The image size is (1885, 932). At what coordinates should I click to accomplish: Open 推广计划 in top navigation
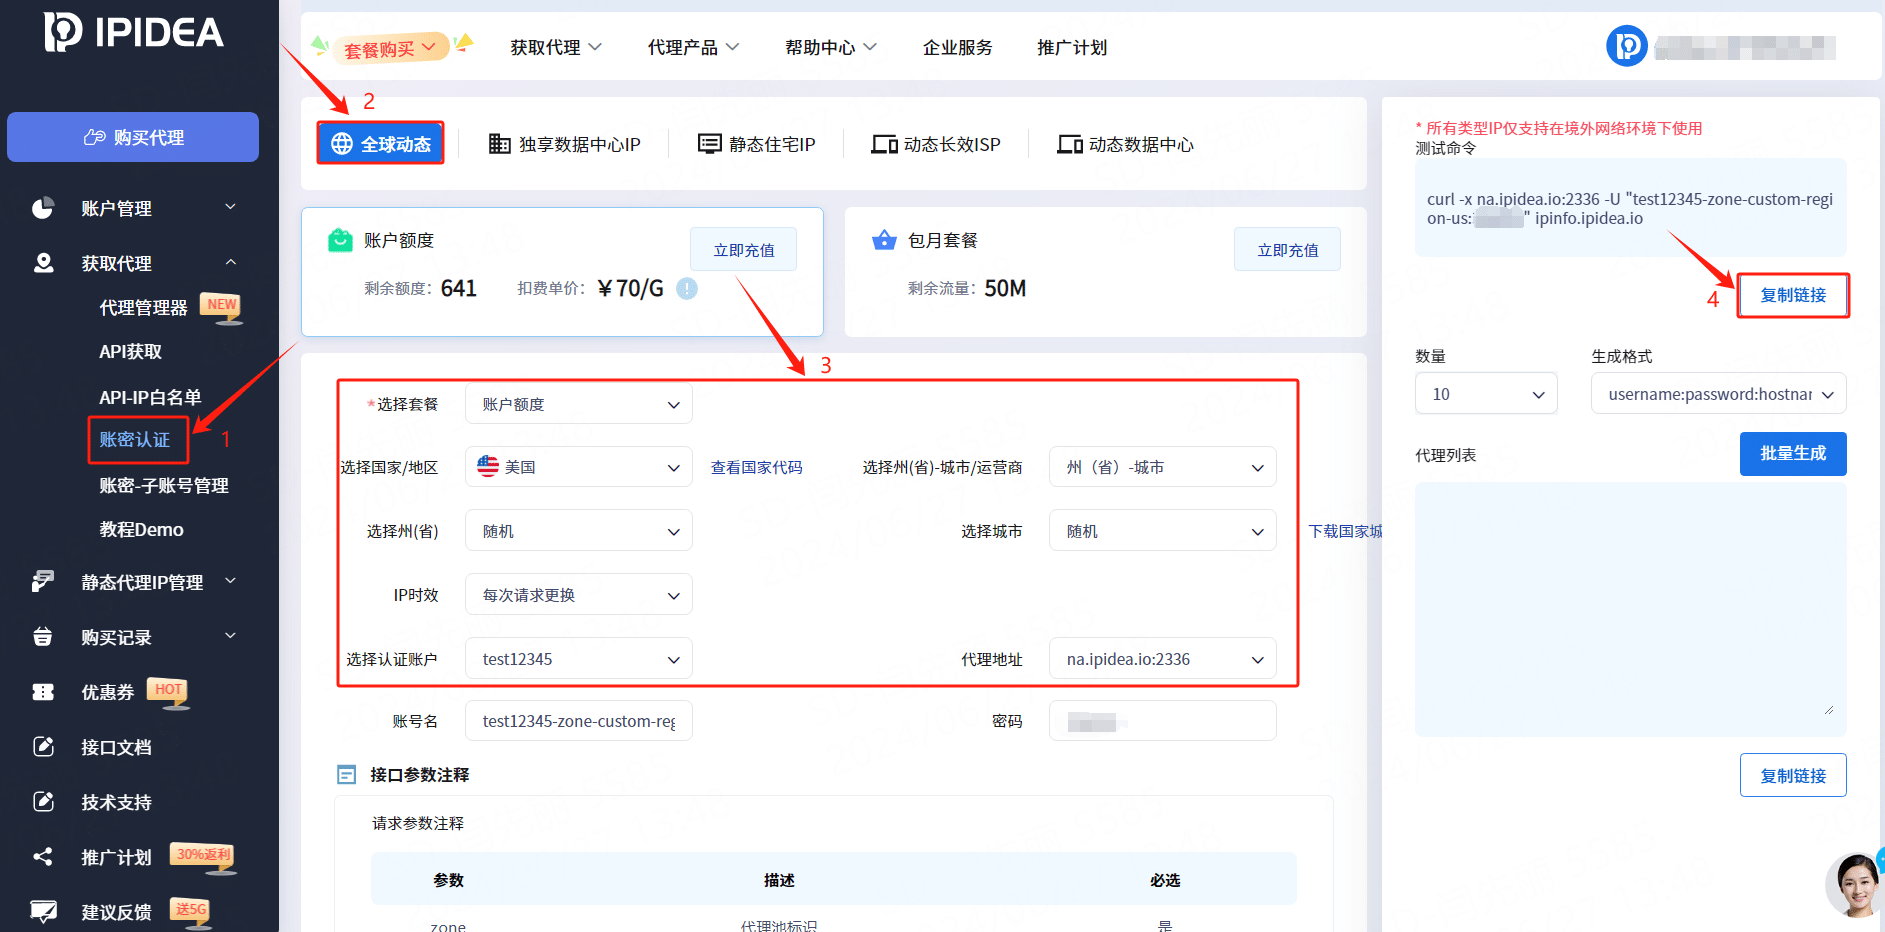[1072, 47]
